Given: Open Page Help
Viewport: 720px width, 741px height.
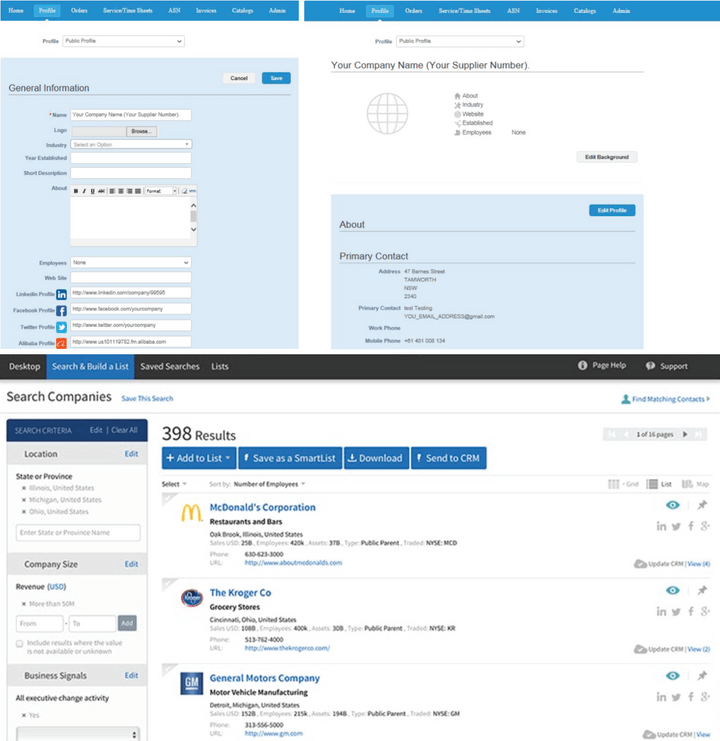Looking at the screenshot, I should (x=602, y=365).
